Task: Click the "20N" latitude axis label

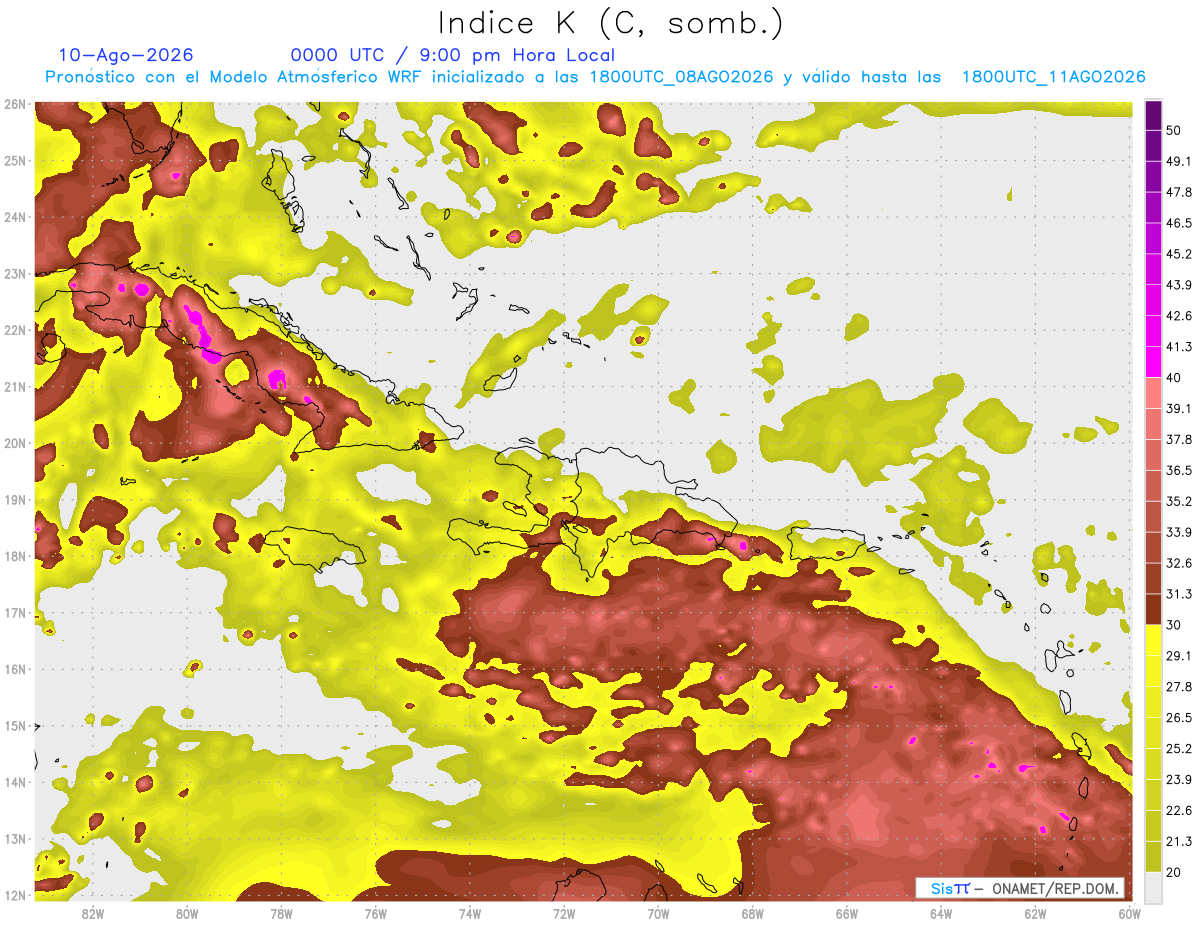Action: click(15, 443)
